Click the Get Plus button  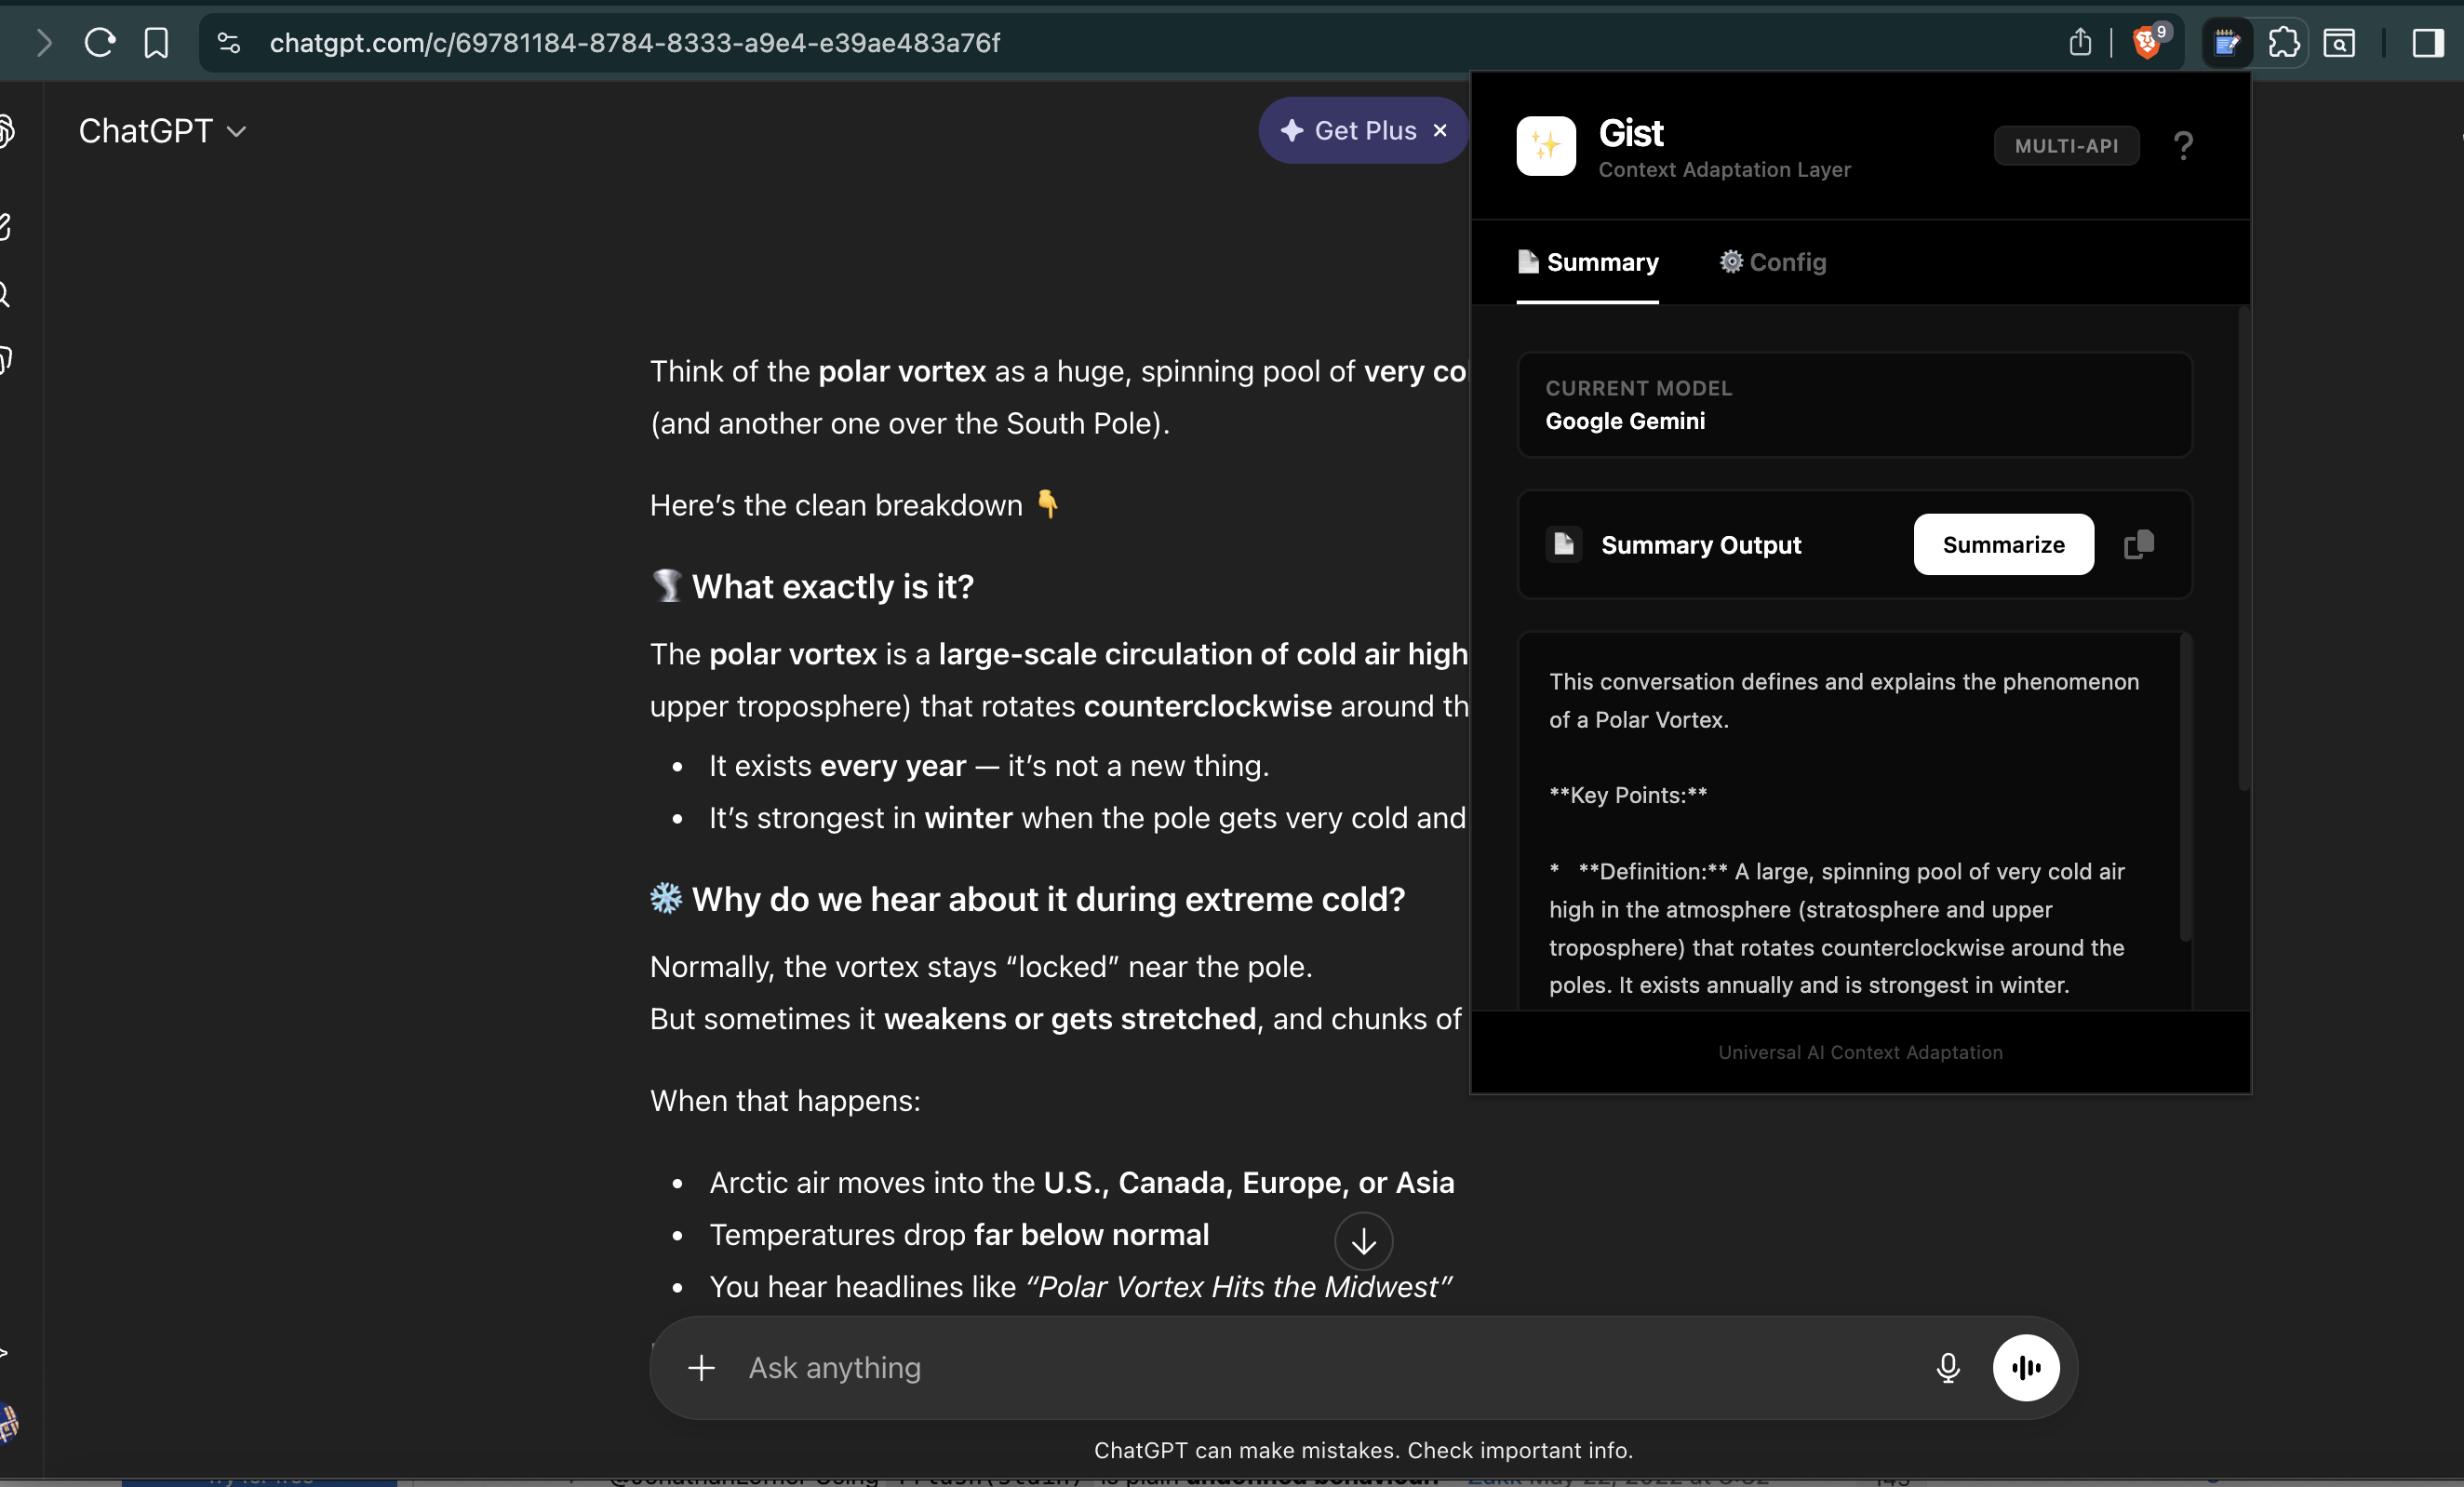pyautogui.click(x=1349, y=131)
